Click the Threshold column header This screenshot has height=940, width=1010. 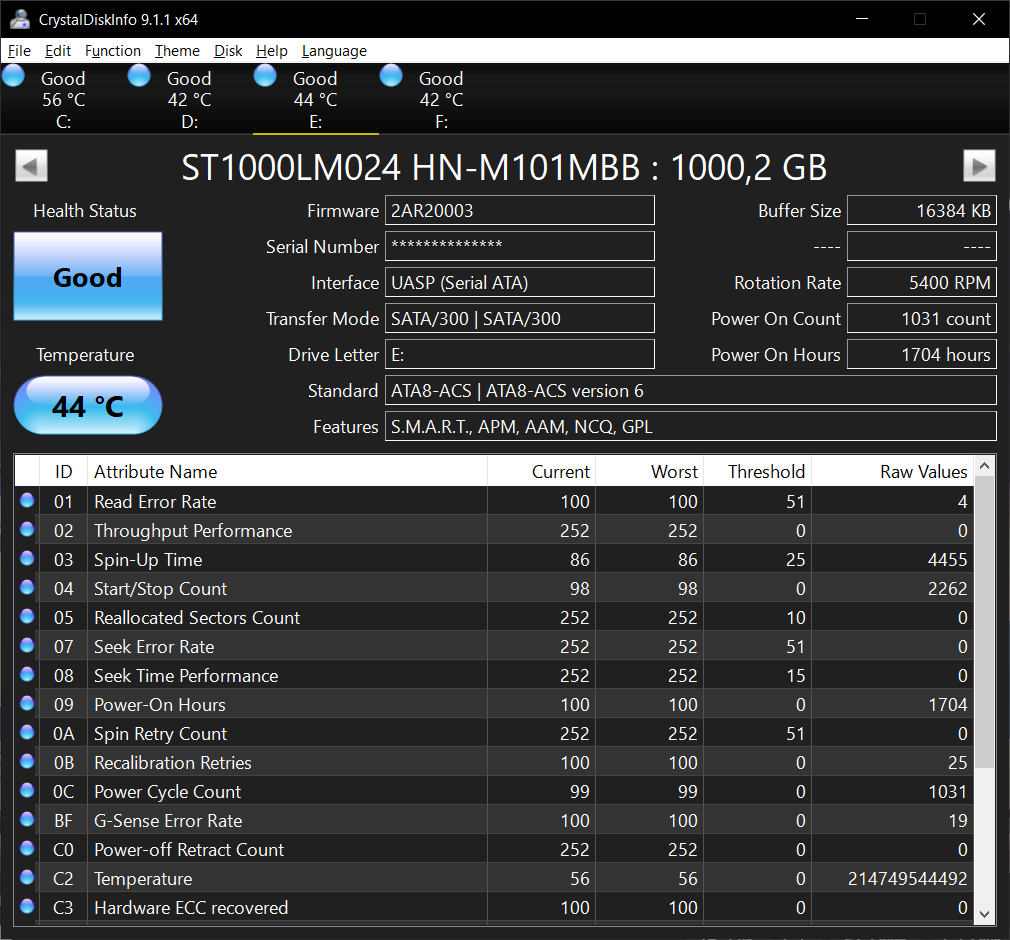[758, 472]
